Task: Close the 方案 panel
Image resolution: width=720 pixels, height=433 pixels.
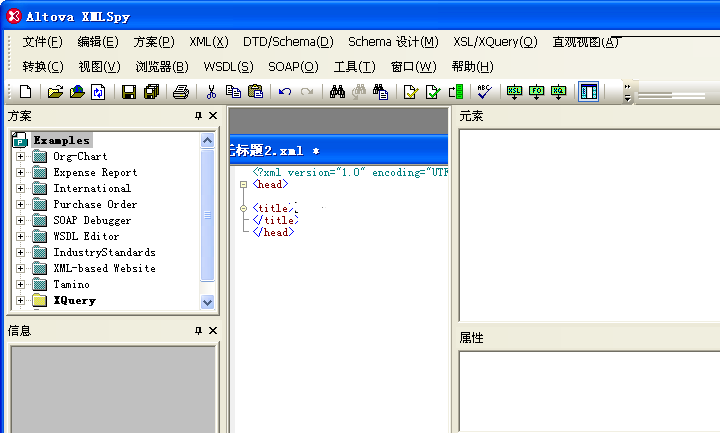Action: [x=213, y=116]
